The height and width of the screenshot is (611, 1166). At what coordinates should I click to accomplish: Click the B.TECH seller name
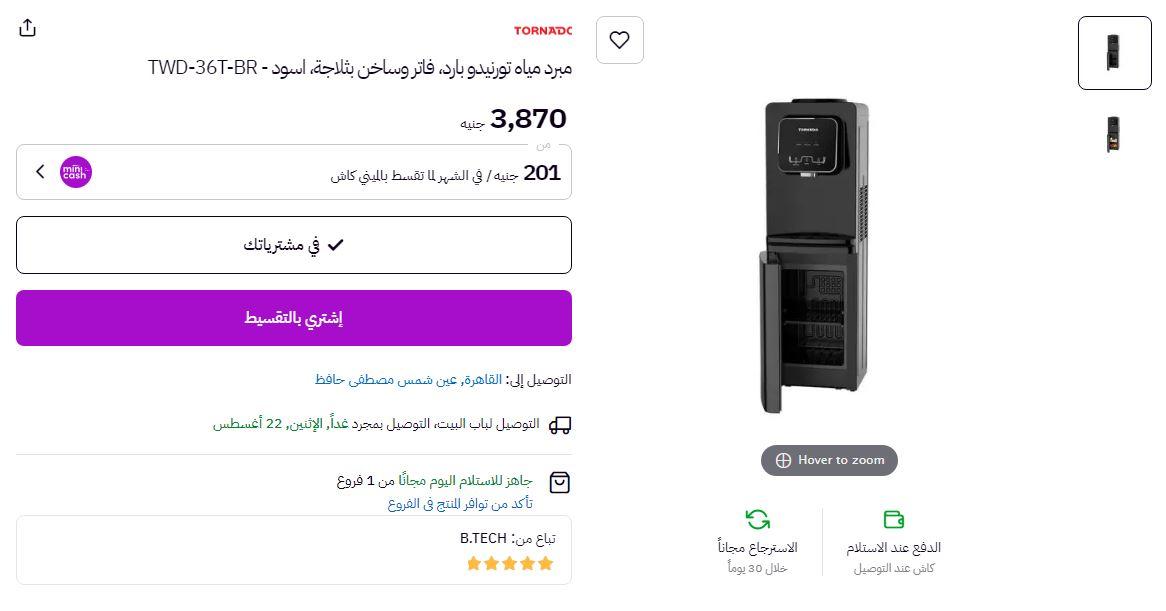483,538
